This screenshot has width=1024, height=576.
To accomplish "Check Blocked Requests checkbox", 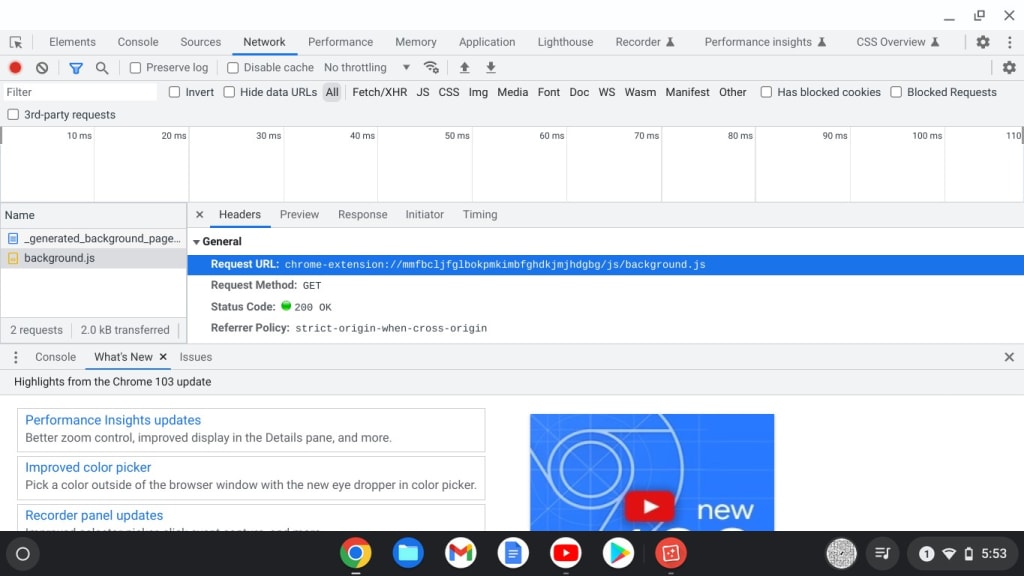I will 896,92.
